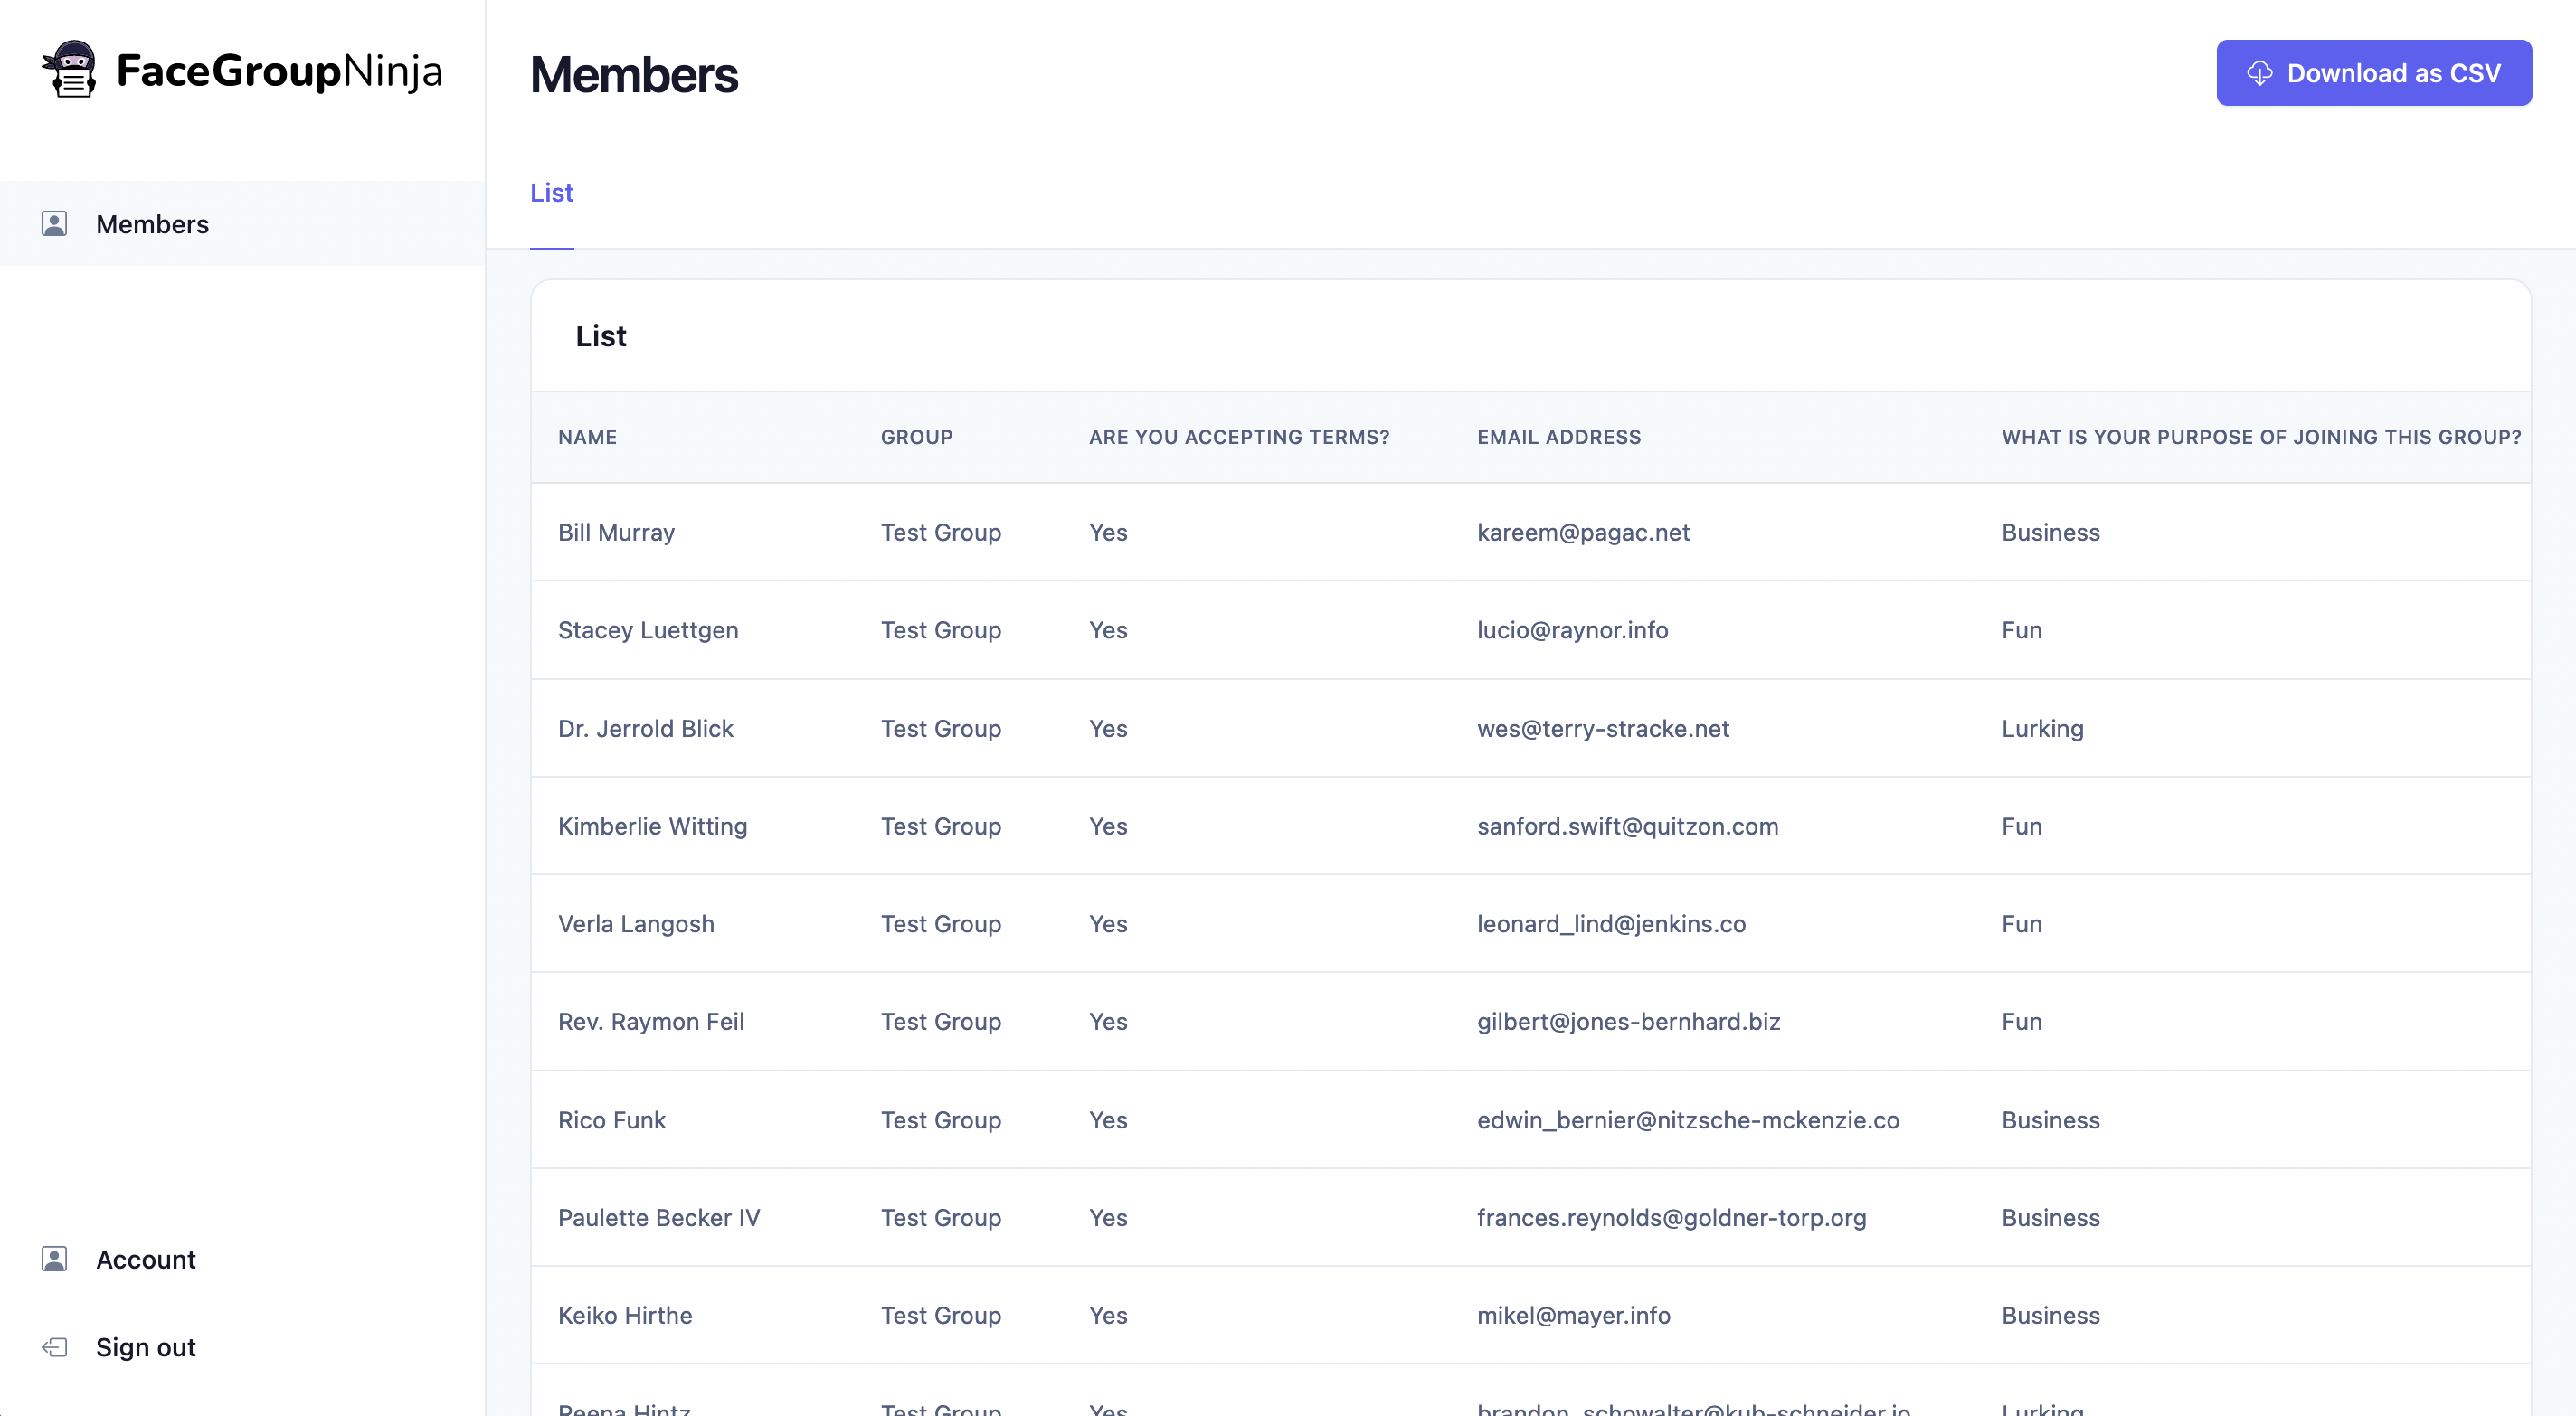Click Yes in the Rev. Raymon Feil row
The image size is (2576, 1416).
coord(1107,1021)
